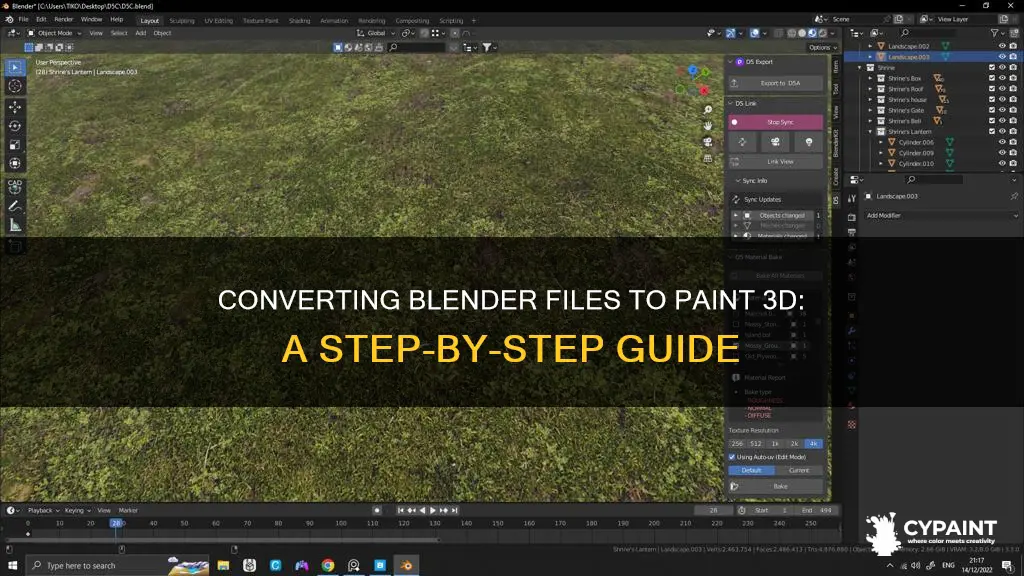Viewport: 1024px width, 576px height.
Task: Click the Bake button
Action: (776, 487)
